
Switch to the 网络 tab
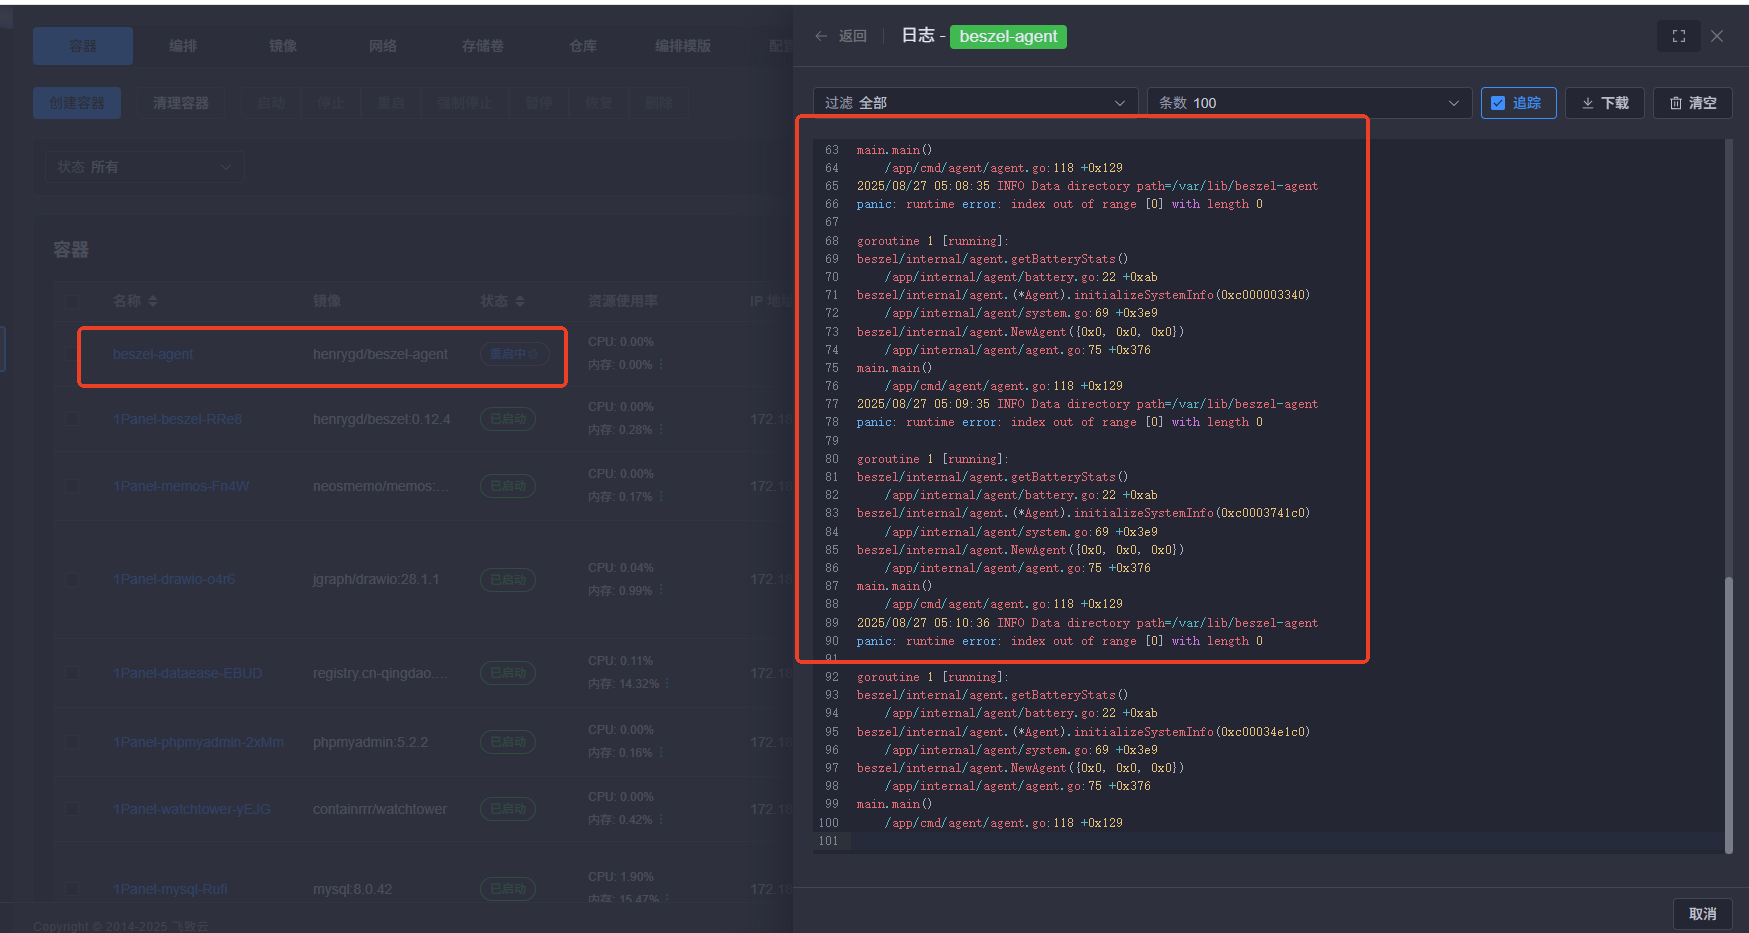click(383, 46)
